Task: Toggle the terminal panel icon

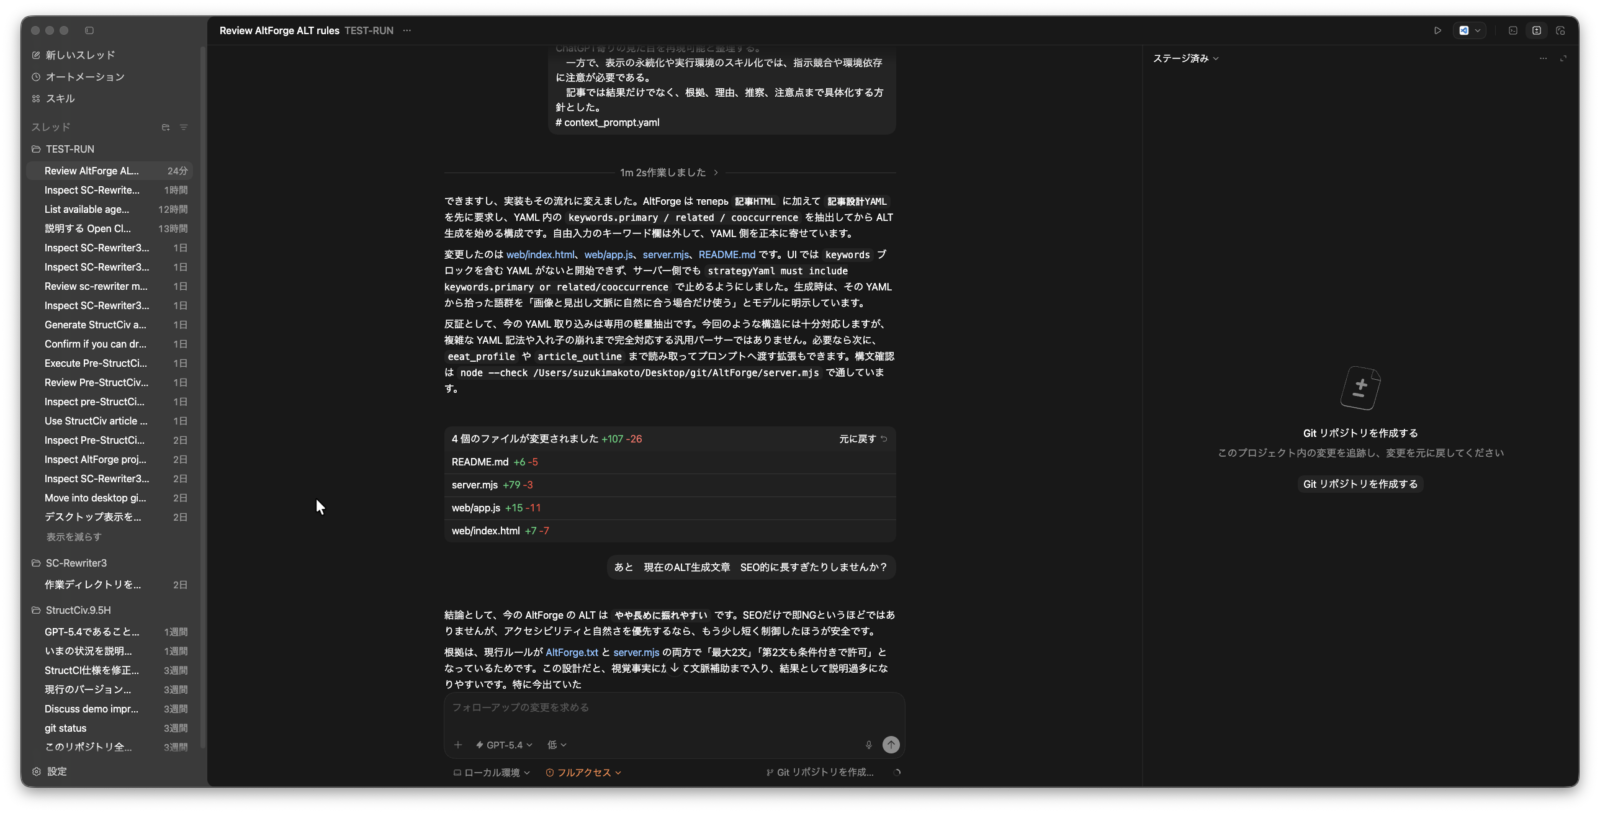Action: tap(1513, 31)
